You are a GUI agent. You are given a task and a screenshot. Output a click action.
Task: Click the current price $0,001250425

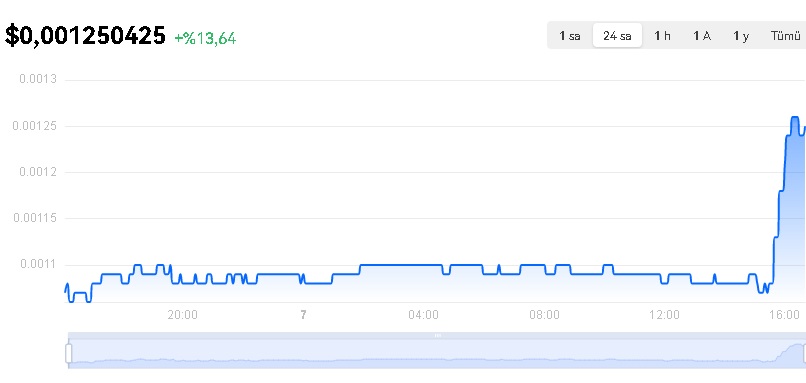85,36
